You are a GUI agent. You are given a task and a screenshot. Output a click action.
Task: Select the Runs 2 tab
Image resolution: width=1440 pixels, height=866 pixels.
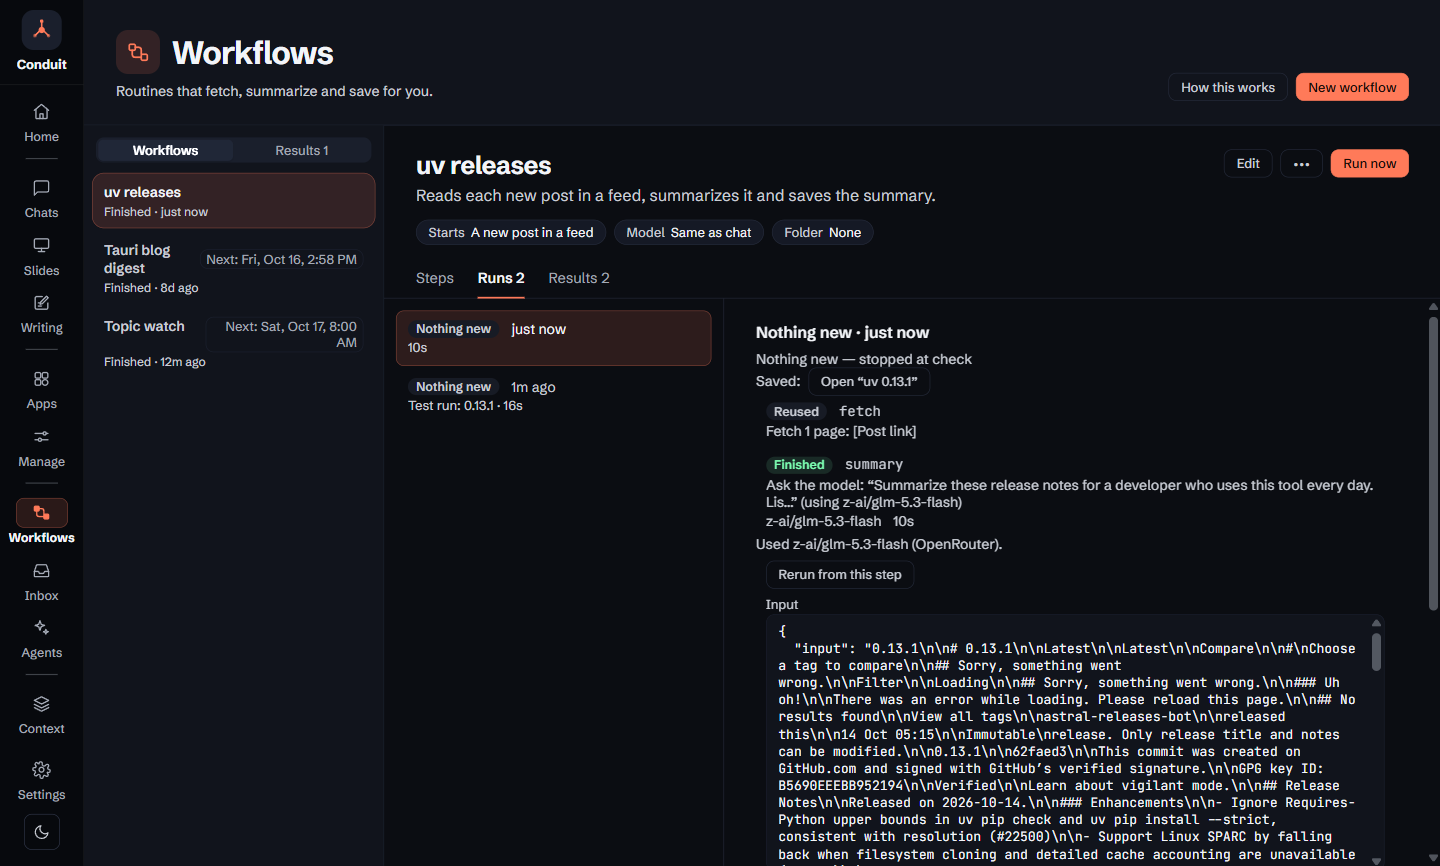pos(501,278)
